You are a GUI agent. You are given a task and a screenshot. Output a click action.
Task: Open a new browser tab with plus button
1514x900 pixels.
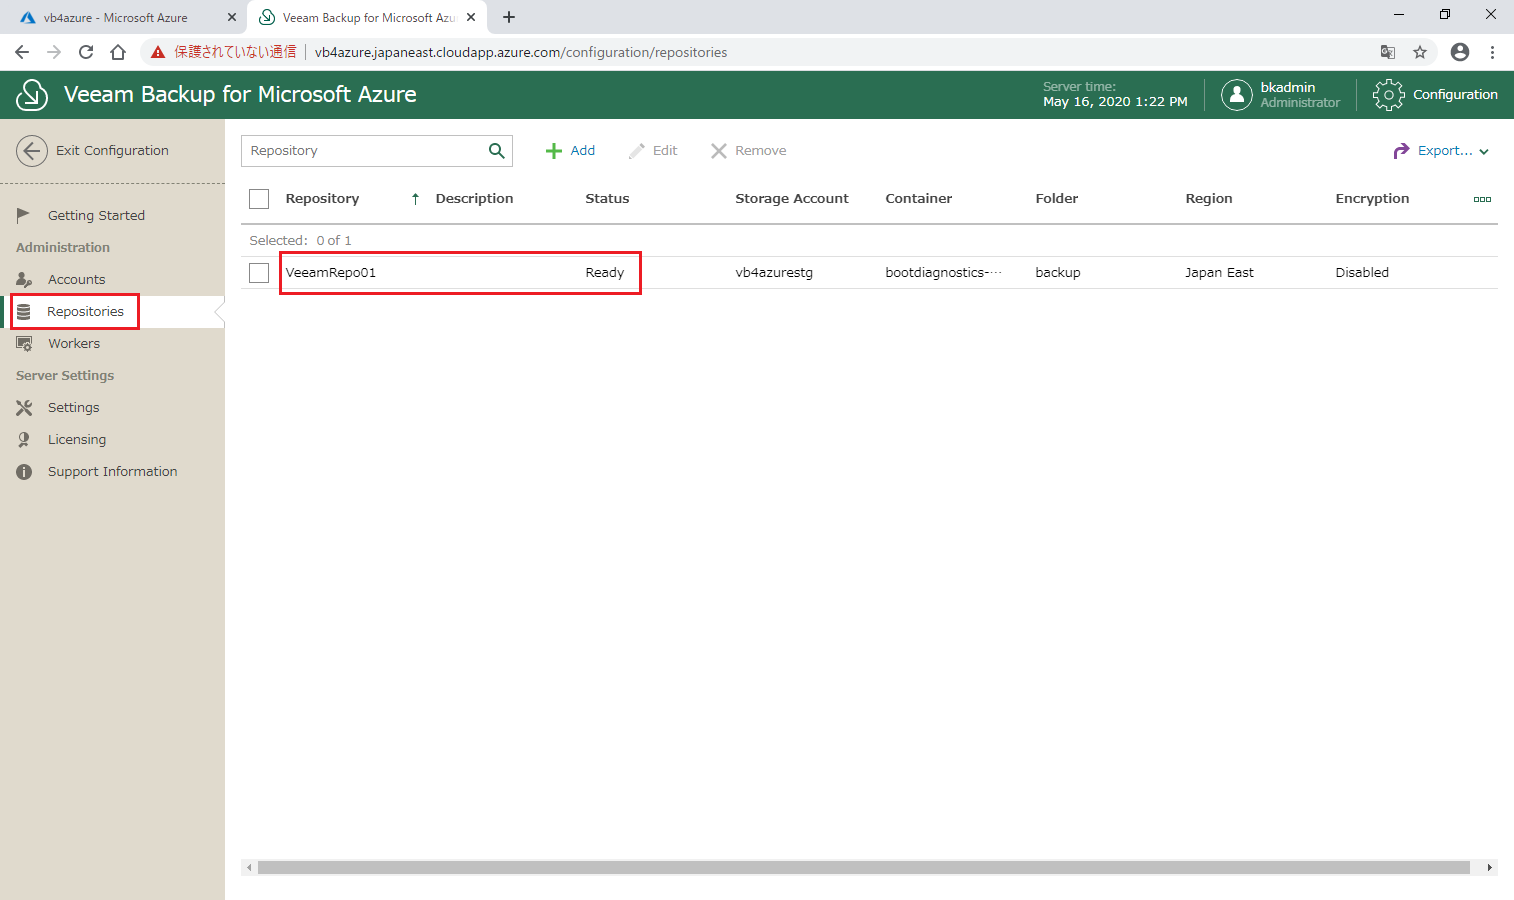[x=509, y=17]
